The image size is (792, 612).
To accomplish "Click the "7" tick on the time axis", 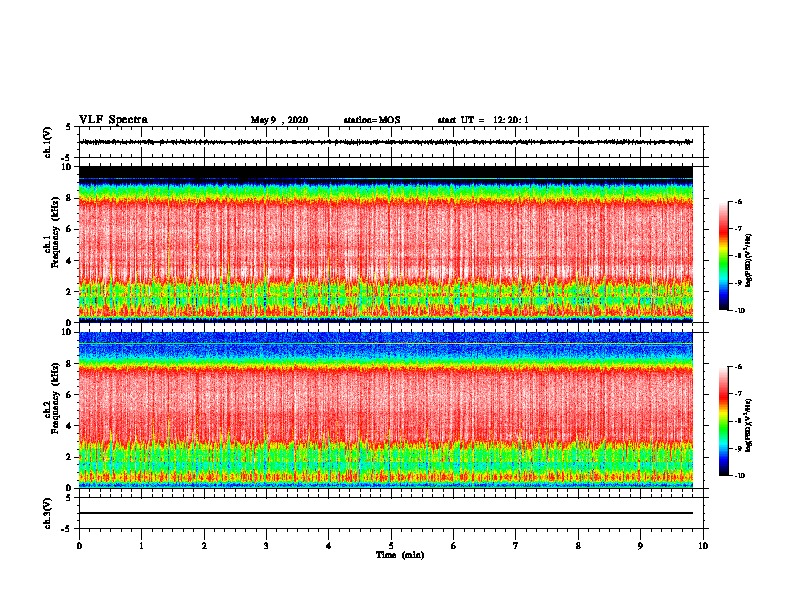I will point(516,546).
